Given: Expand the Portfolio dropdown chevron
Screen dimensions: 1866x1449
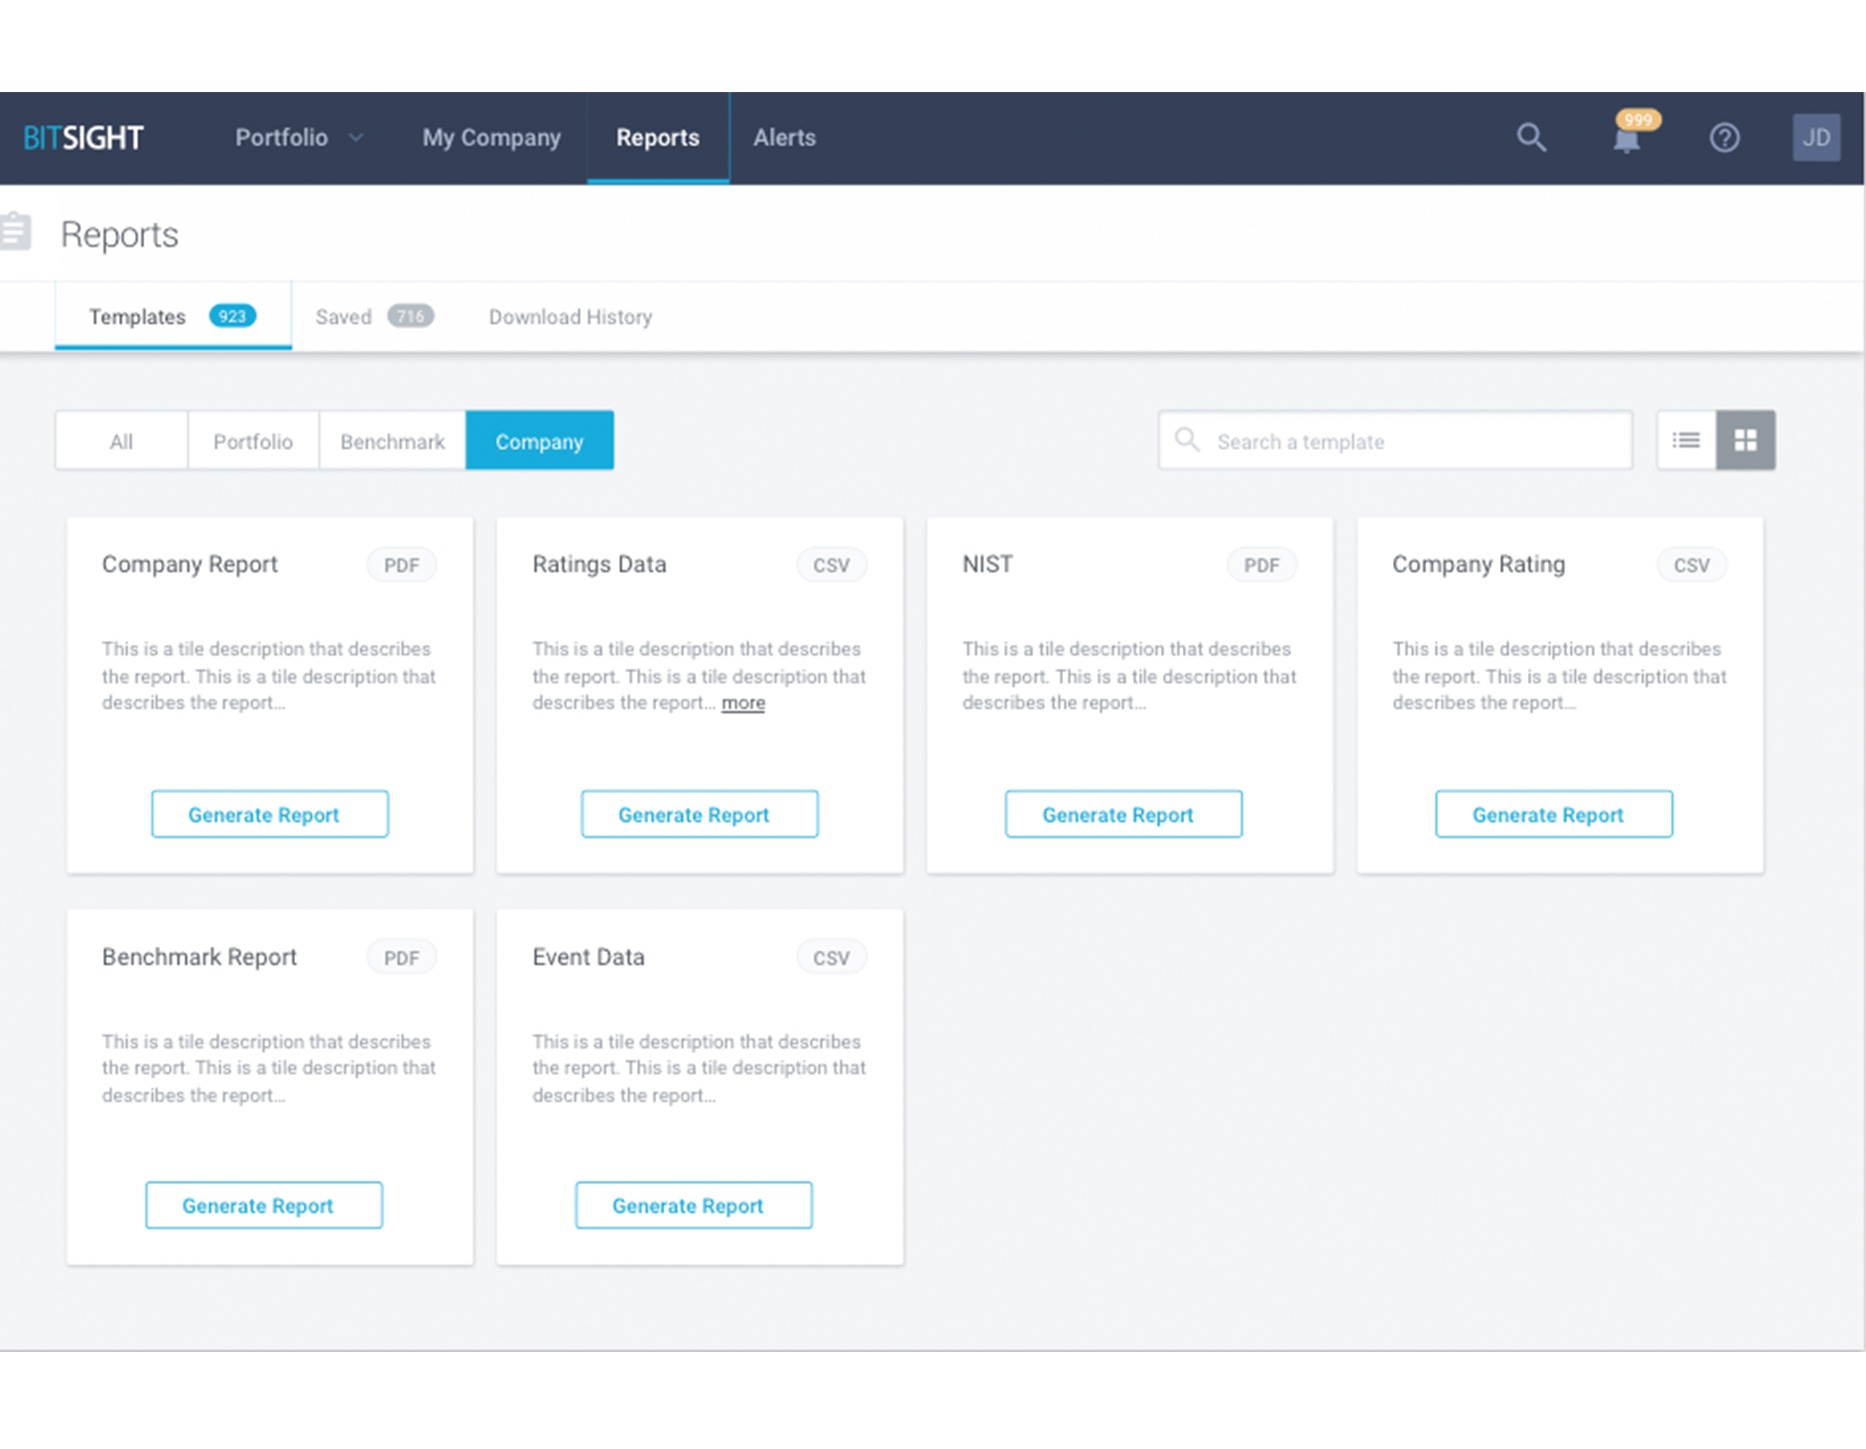Looking at the screenshot, I should click(x=356, y=138).
